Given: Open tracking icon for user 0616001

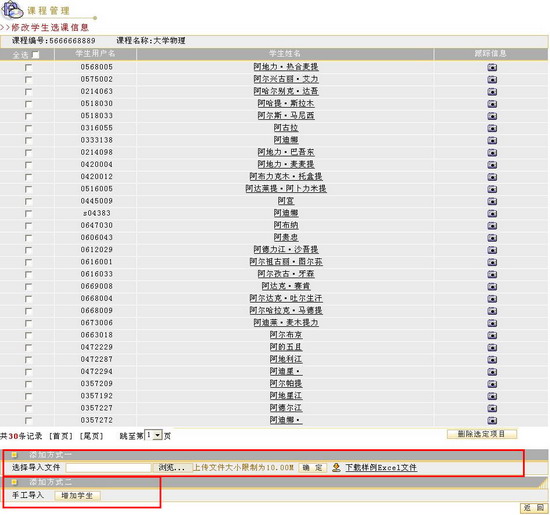Looking at the screenshot, I should tap(492, 262).
